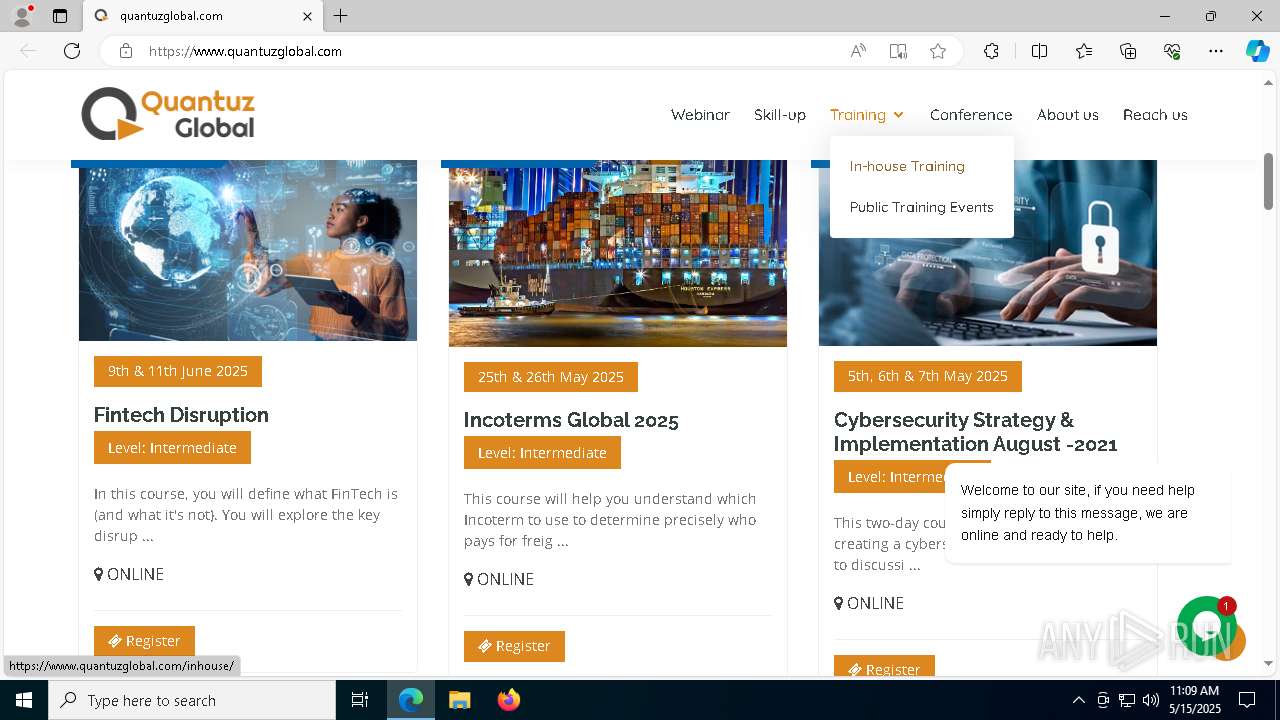Register for Fintech Disruption course
Viewport: 1280px width, 720px height.
click(x=144, y=641)
